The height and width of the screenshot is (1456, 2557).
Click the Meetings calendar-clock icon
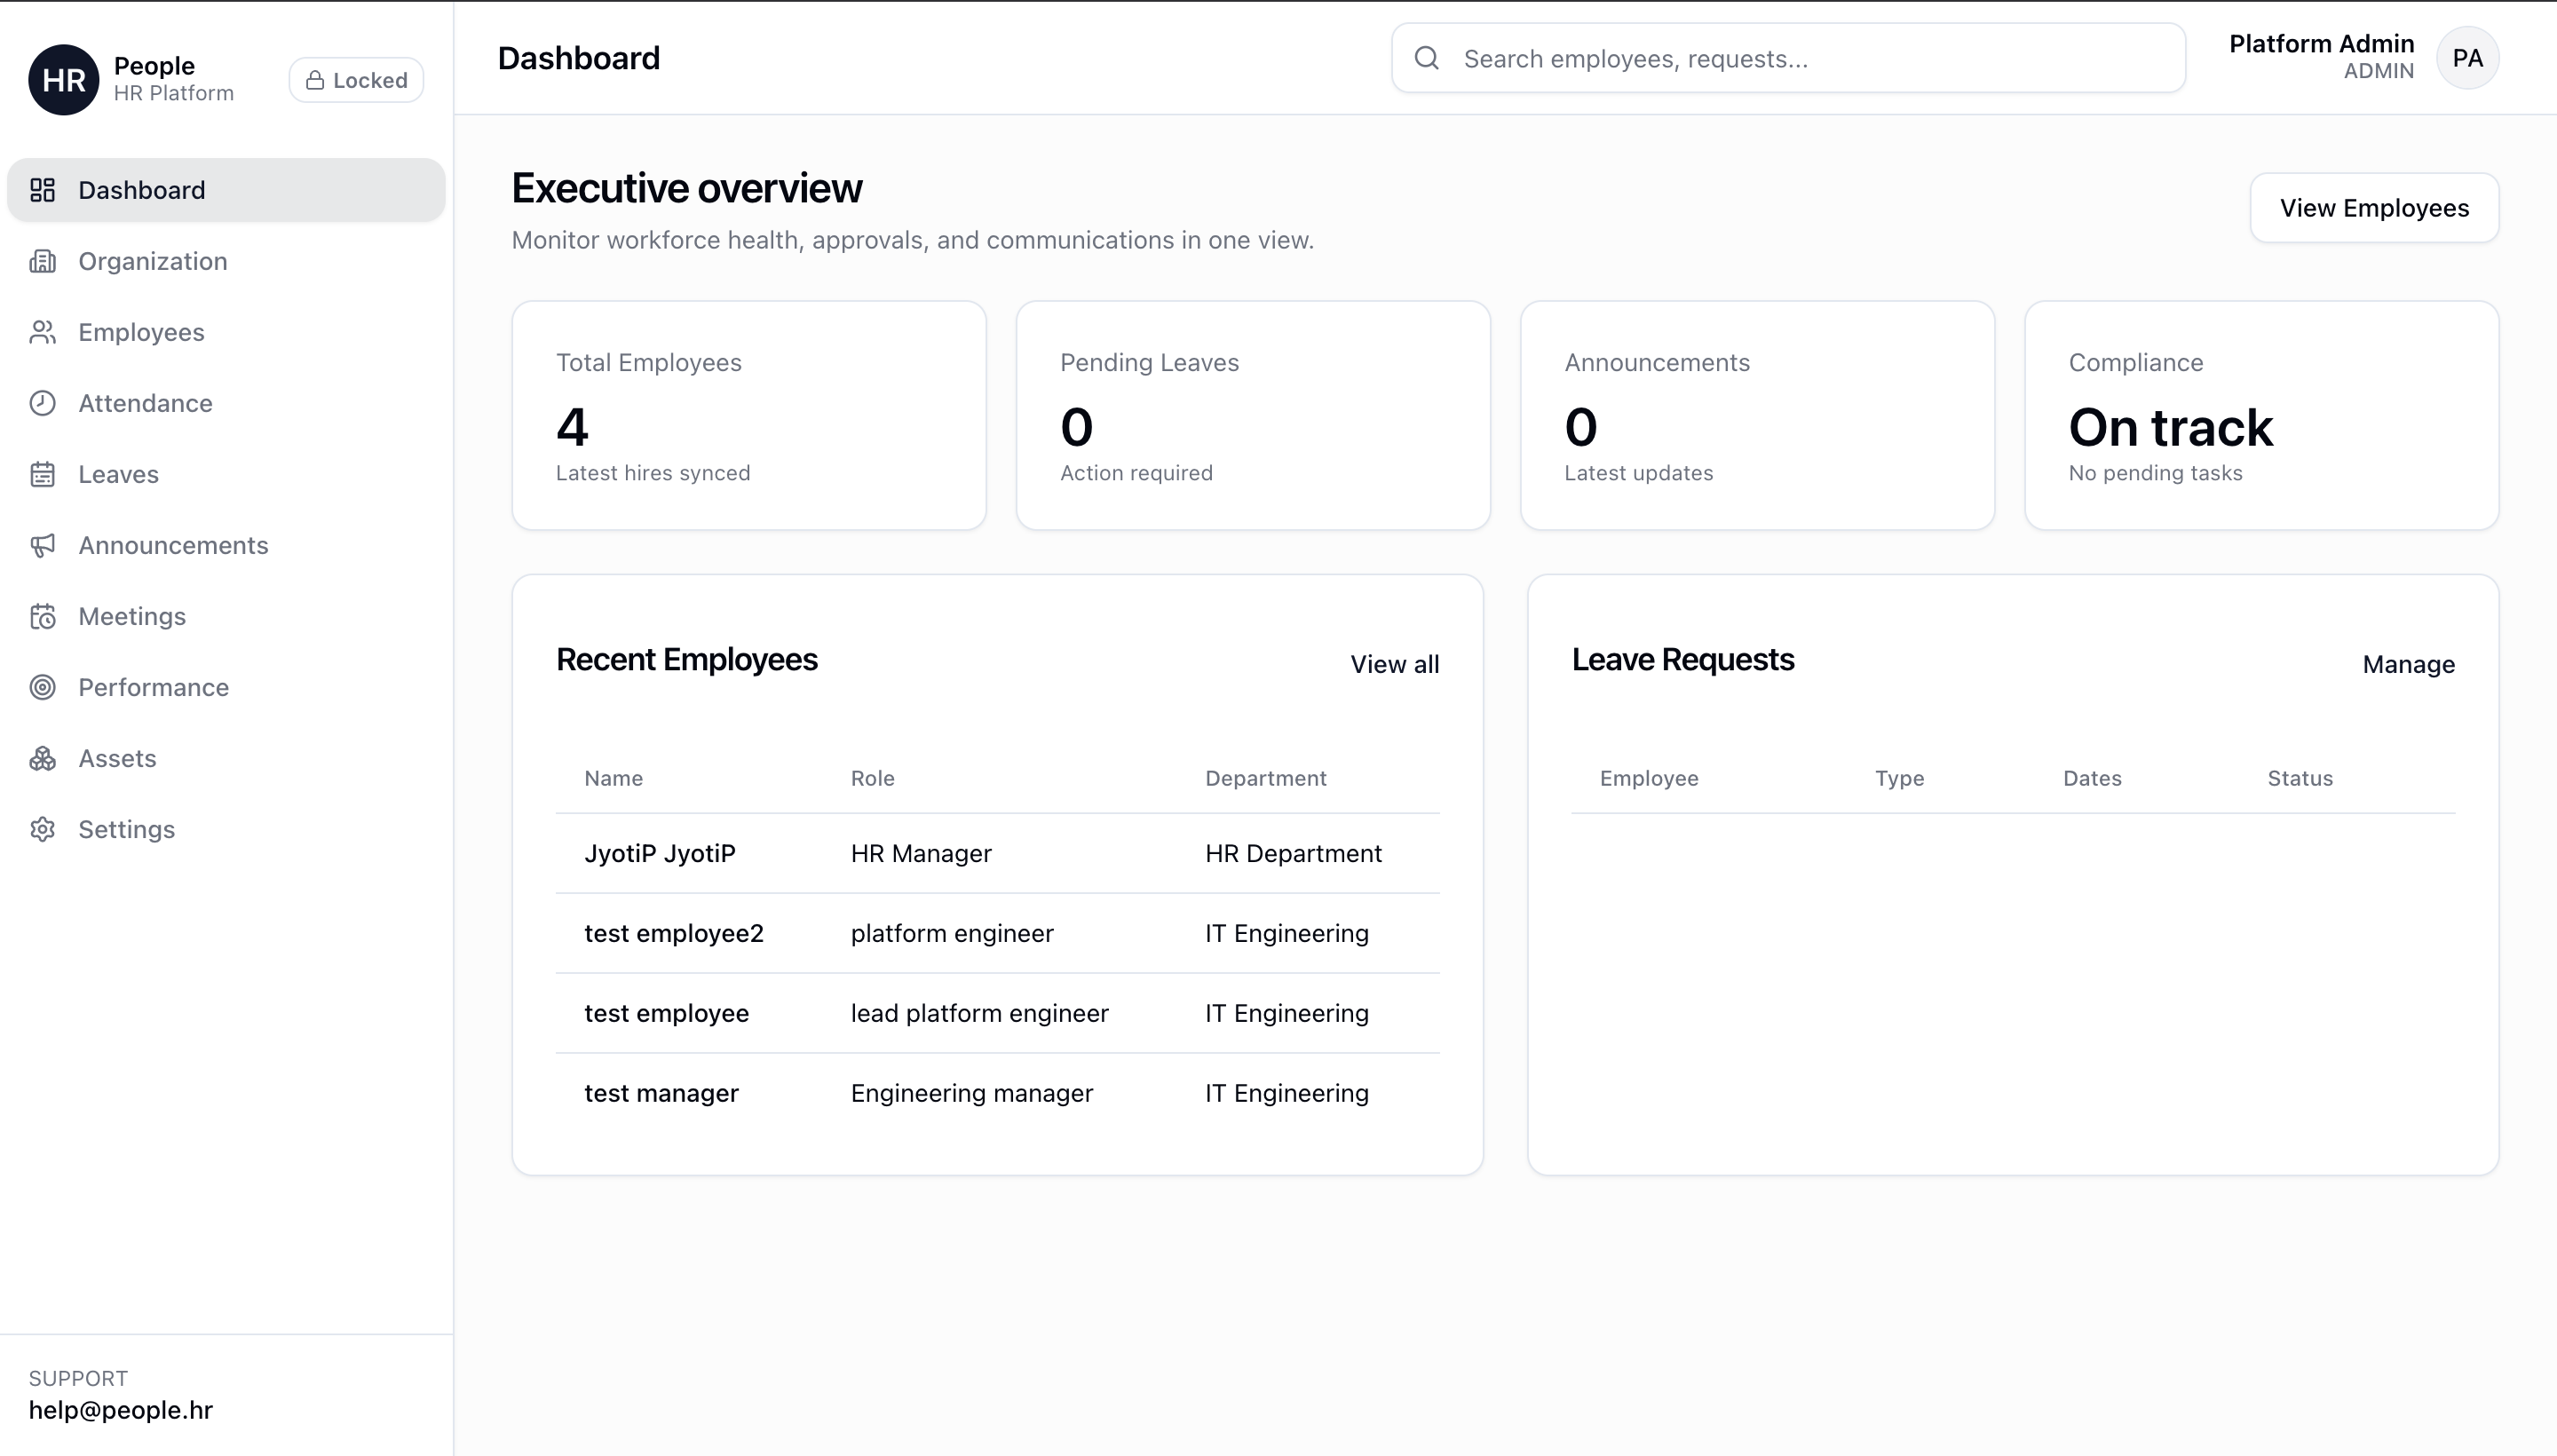42,616
